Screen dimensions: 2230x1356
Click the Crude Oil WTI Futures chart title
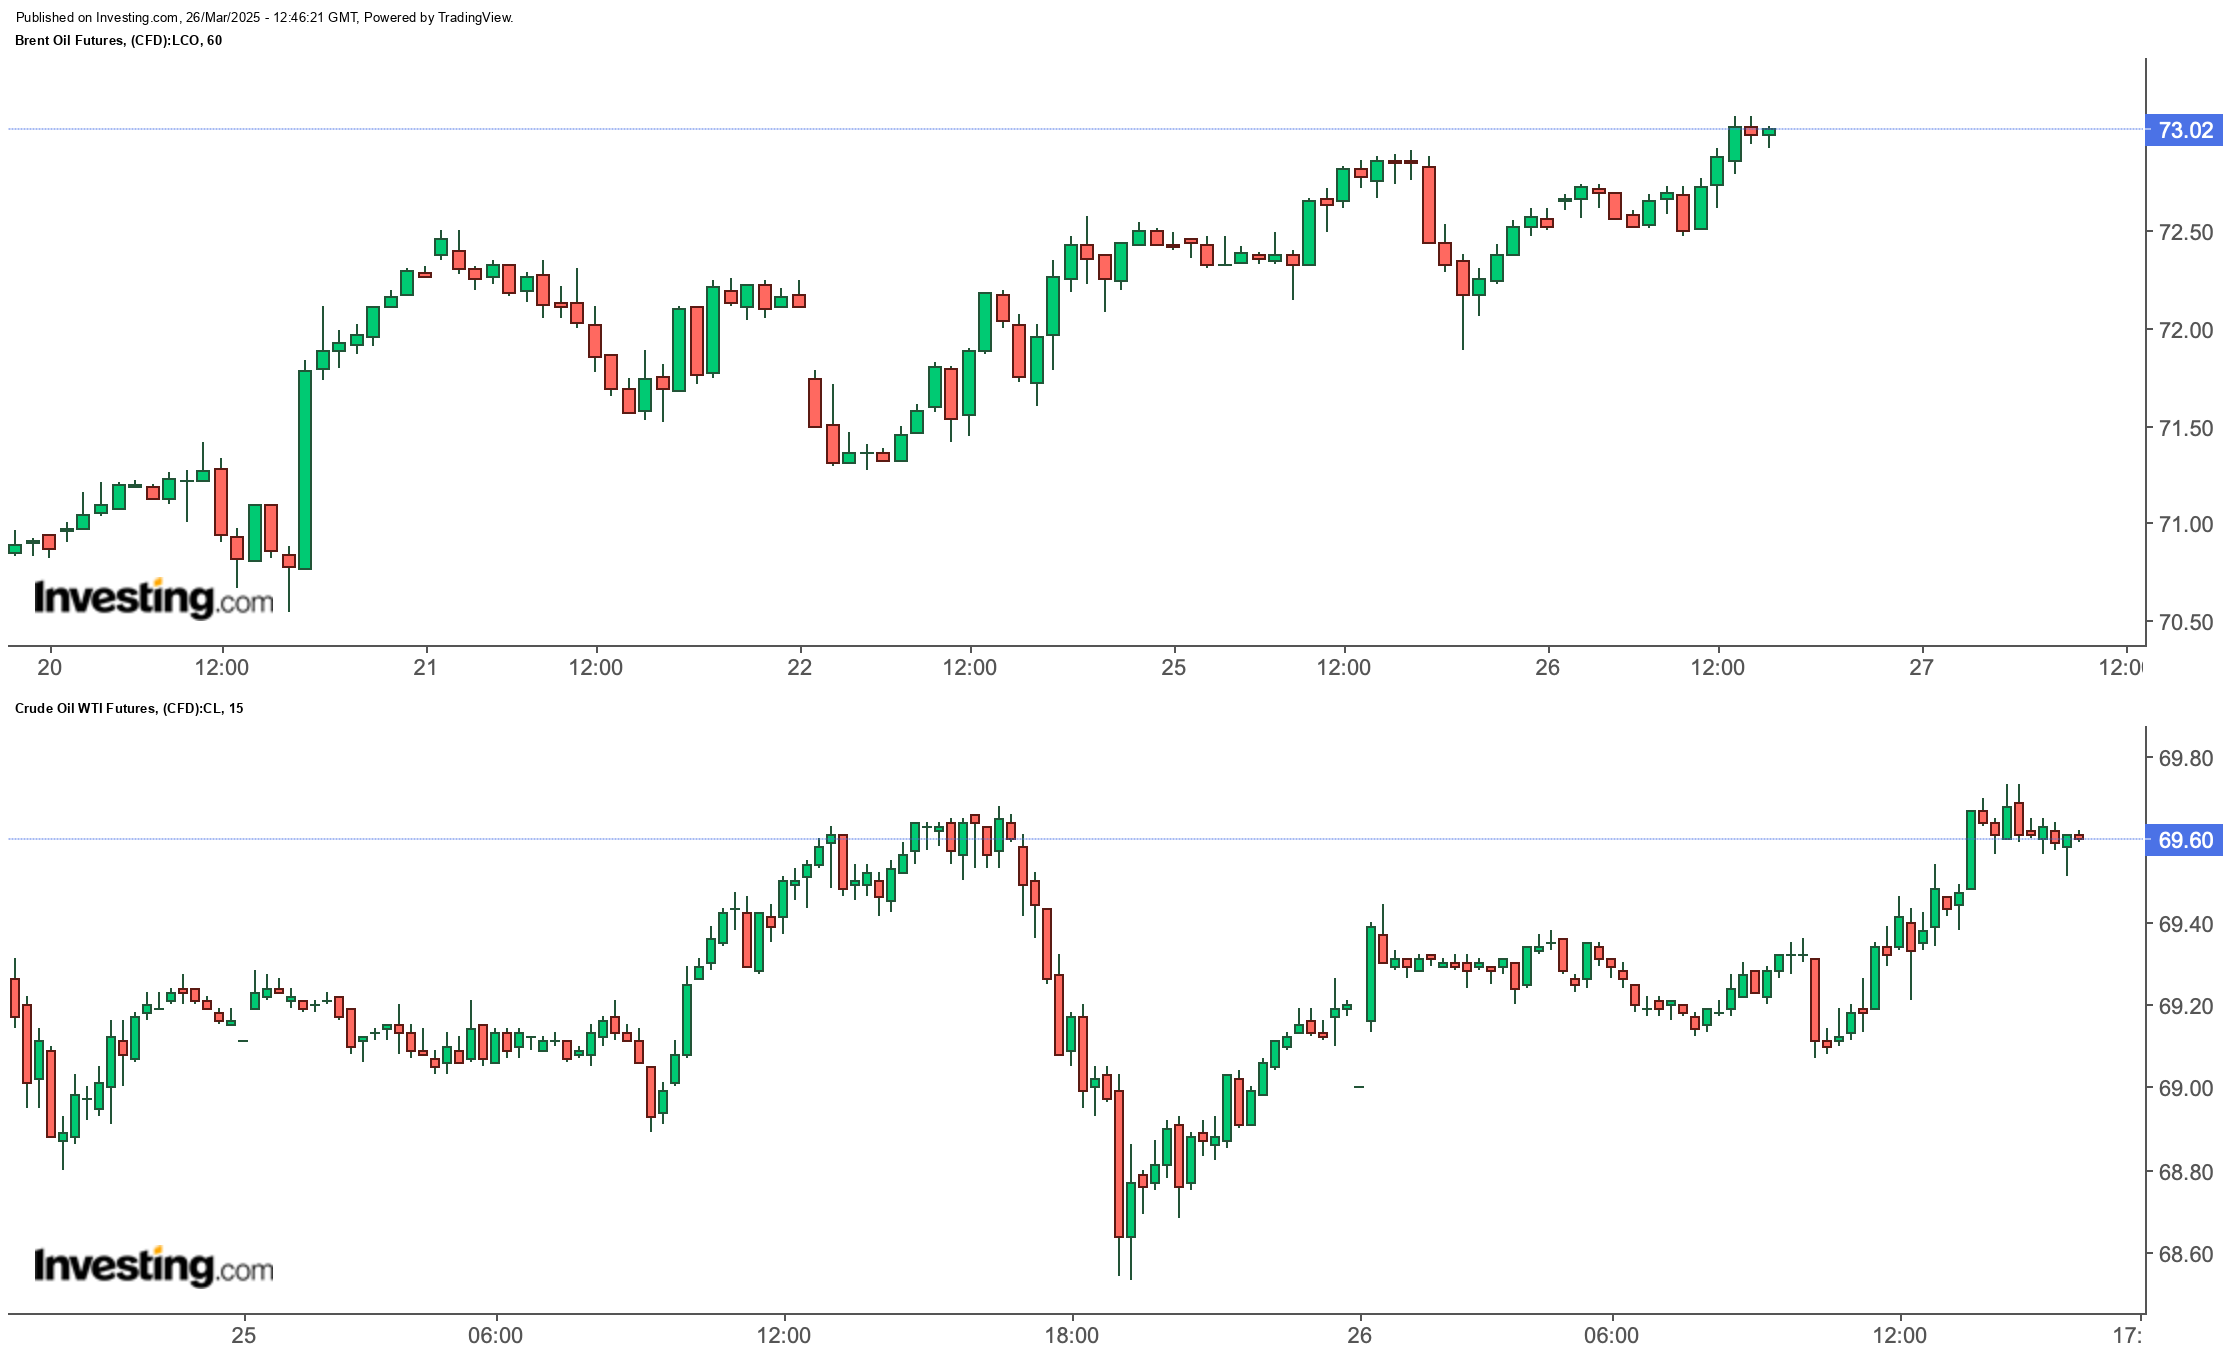tap(129, 708)
